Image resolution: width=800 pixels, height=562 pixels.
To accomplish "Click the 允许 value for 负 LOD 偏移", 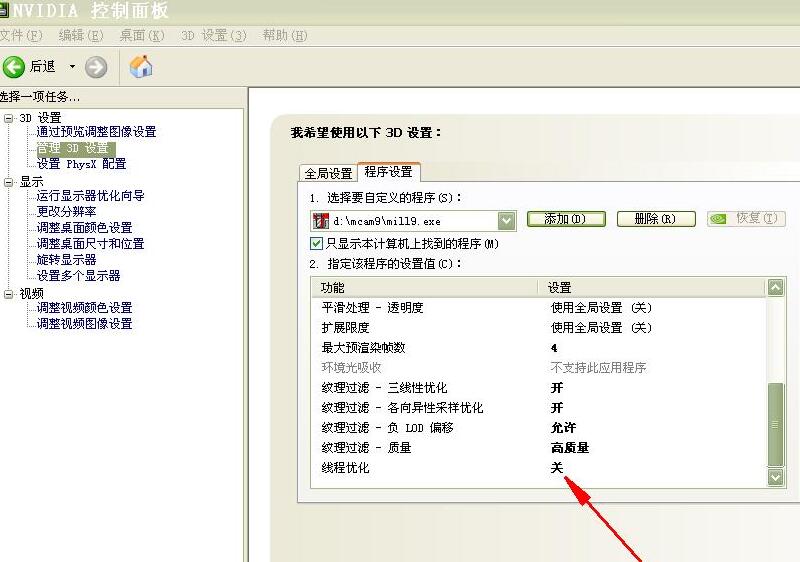I will click(563, 428).
